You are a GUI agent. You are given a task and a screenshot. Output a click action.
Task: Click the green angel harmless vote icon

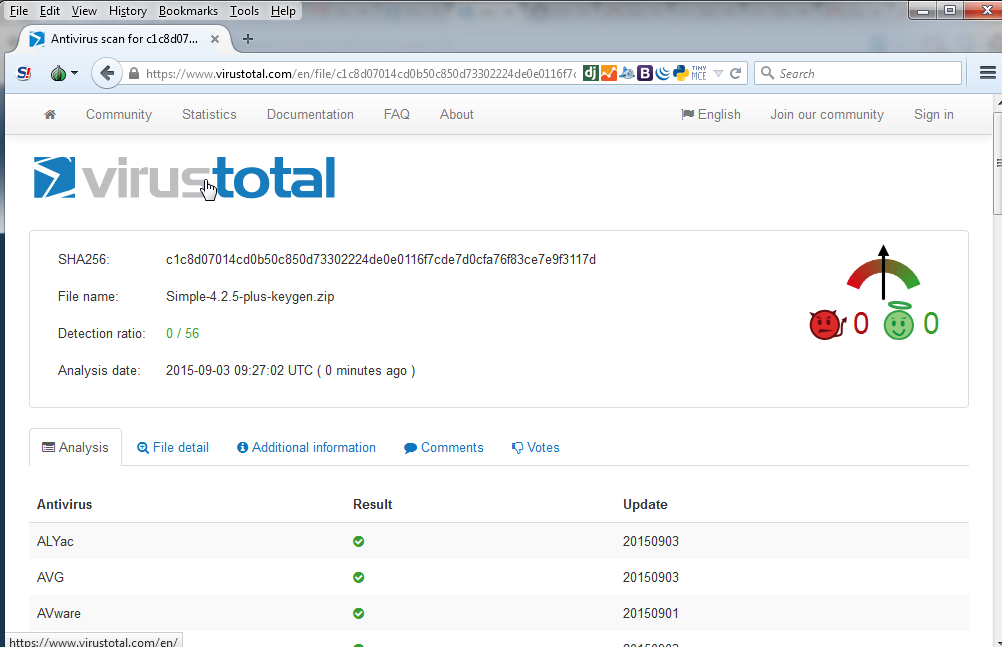pyautogui.click(x=898, y=323)
